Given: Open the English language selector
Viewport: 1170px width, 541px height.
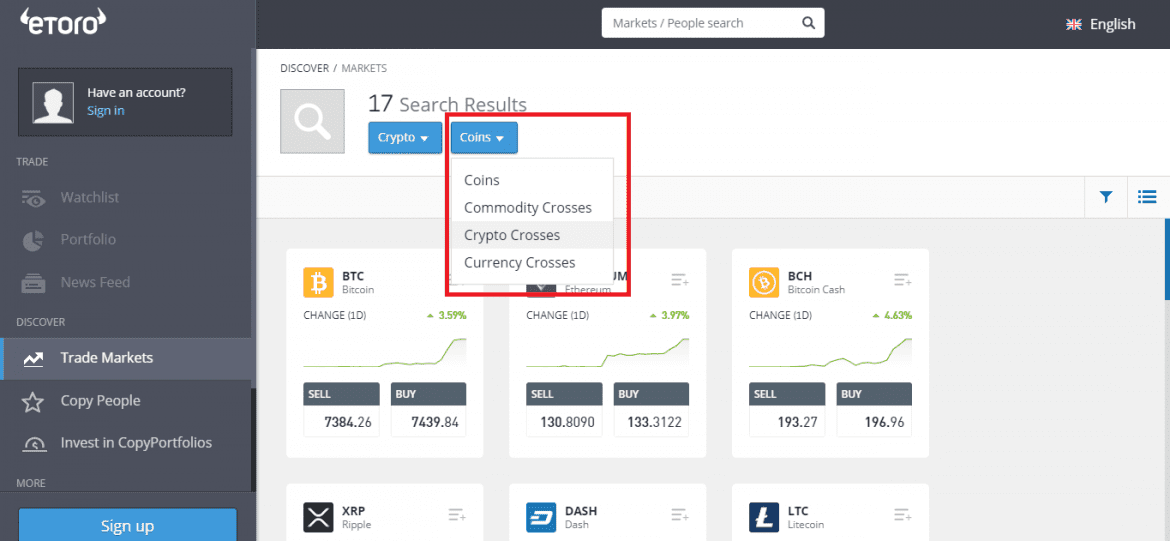Looking at the screenshot, I should click(1101, 25).
